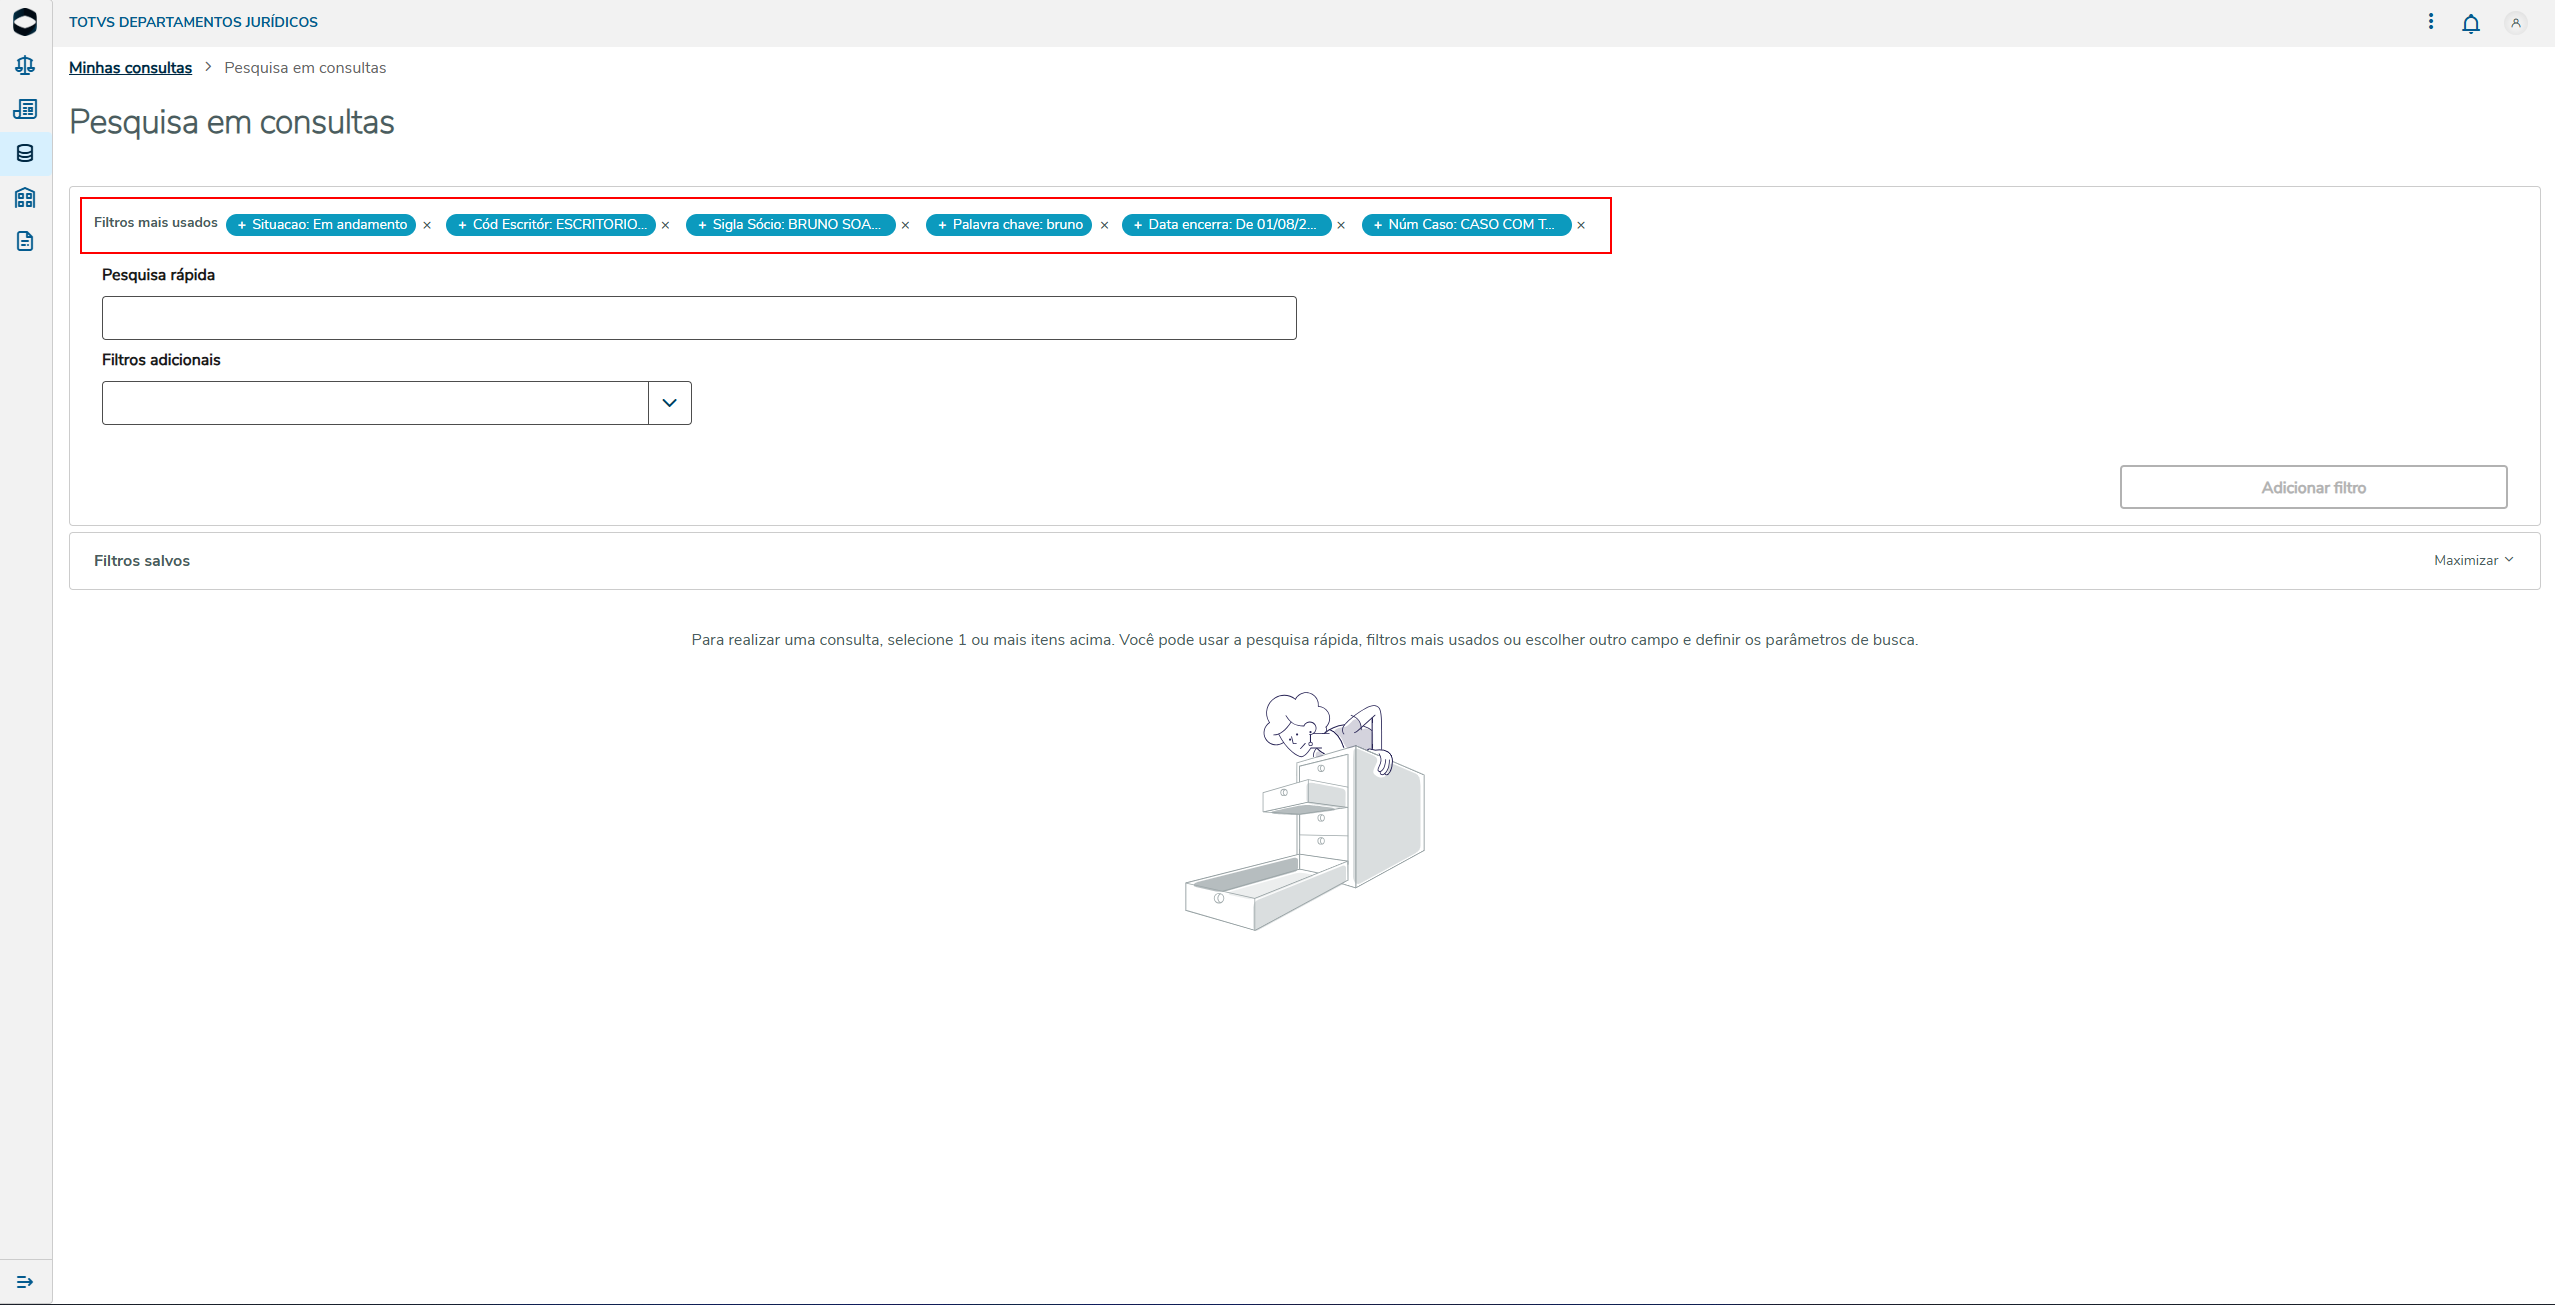Open the notifications bell
The width and height of the screenshot is (2555, 1305).
[x=2470, y=23]
